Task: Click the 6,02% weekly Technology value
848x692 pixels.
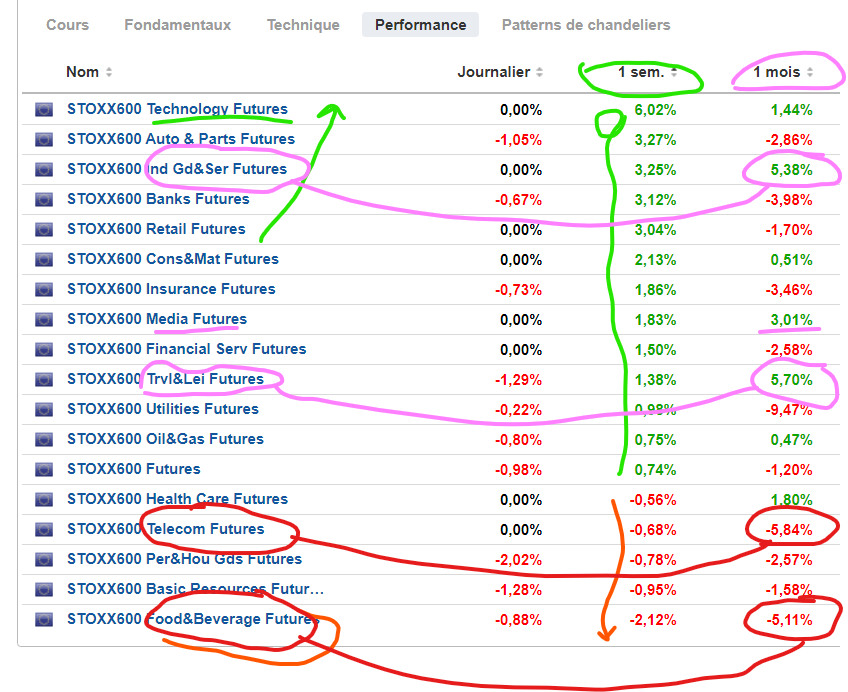Action: click(x=655, y=110)
